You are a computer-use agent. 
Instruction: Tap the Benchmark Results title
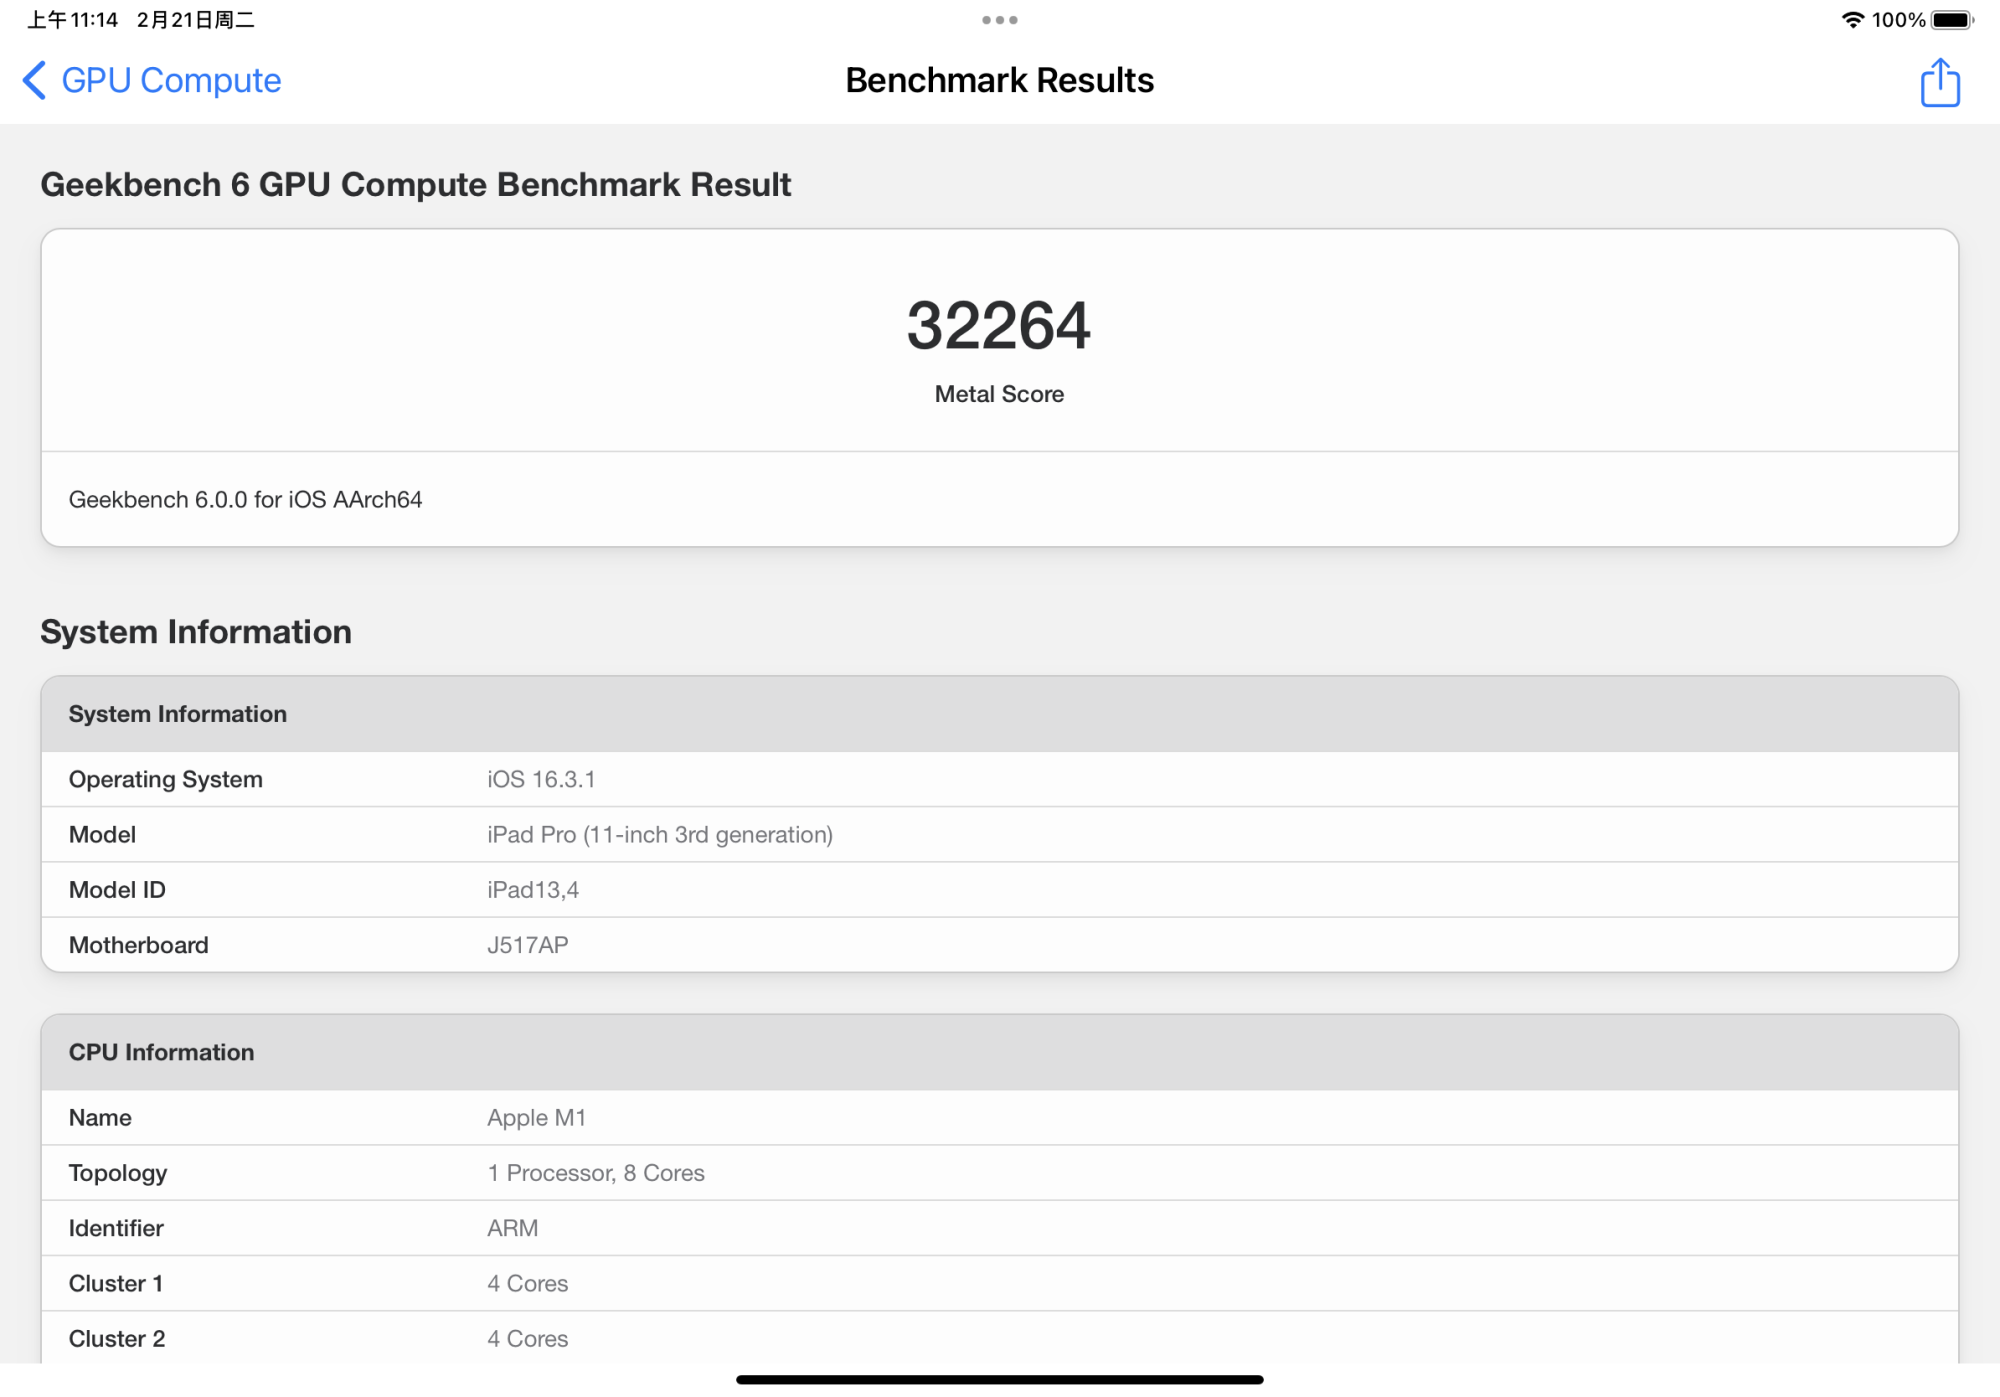point(999,81)
